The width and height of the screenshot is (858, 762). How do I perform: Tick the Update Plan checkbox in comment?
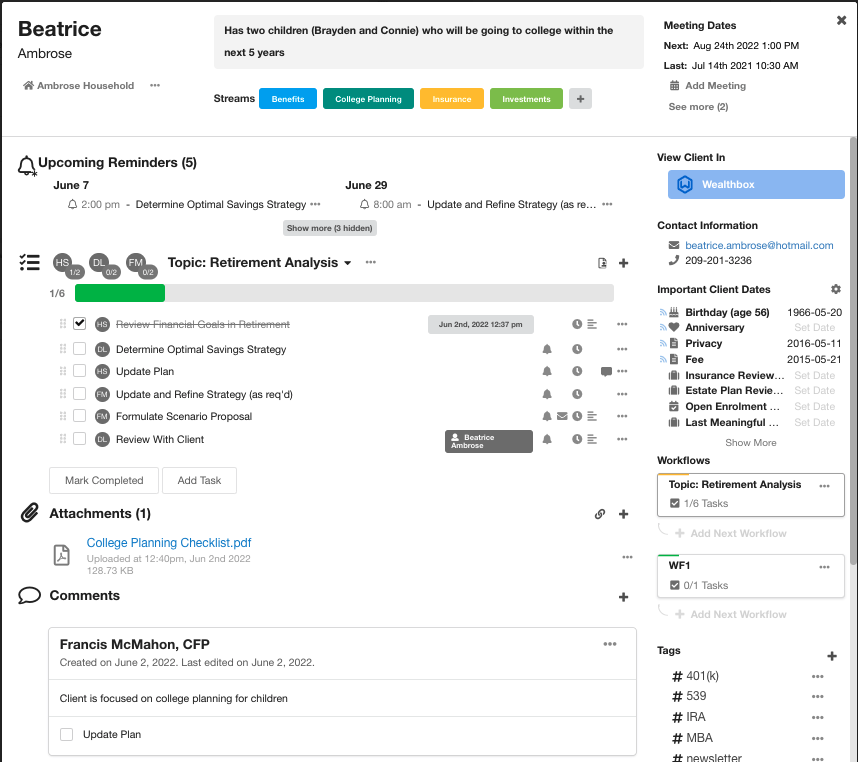point(67,734)
